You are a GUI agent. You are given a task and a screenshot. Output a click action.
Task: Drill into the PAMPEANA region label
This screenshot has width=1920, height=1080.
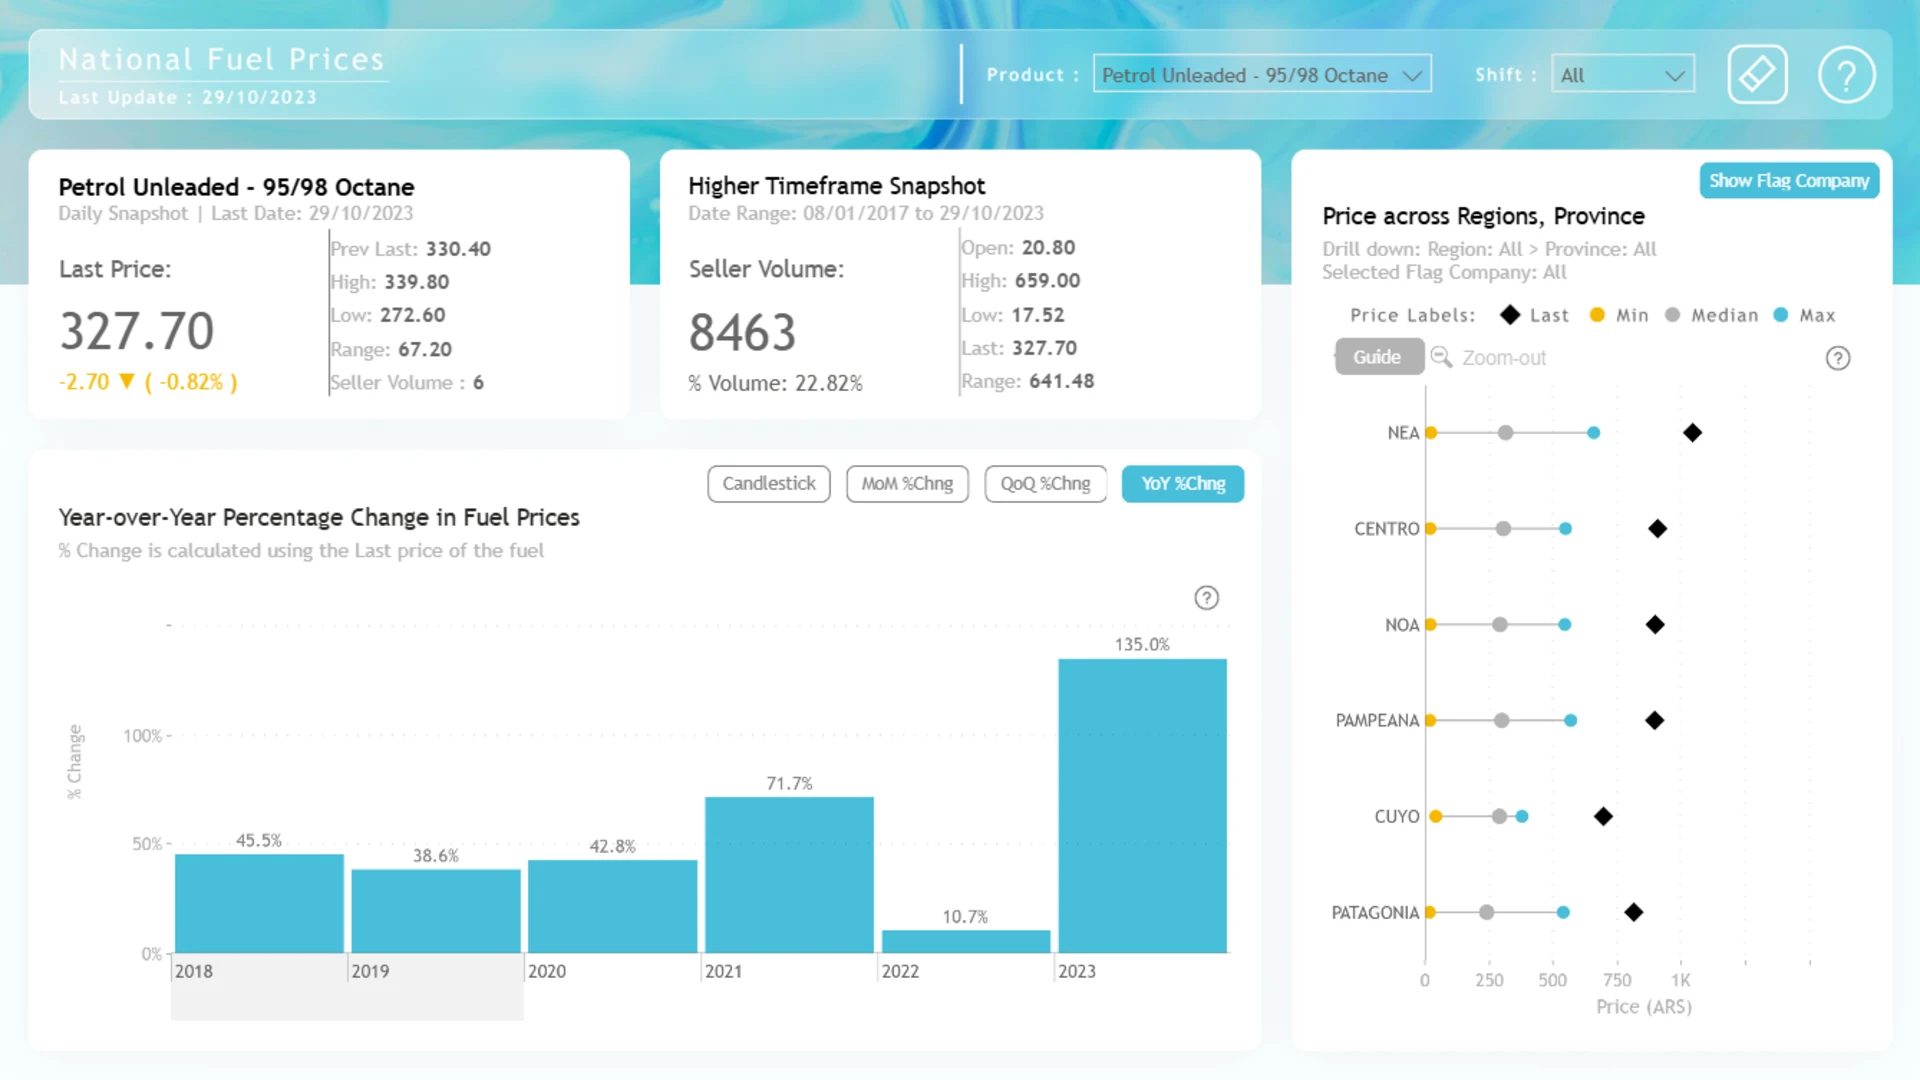click(x=1377, y=721)
